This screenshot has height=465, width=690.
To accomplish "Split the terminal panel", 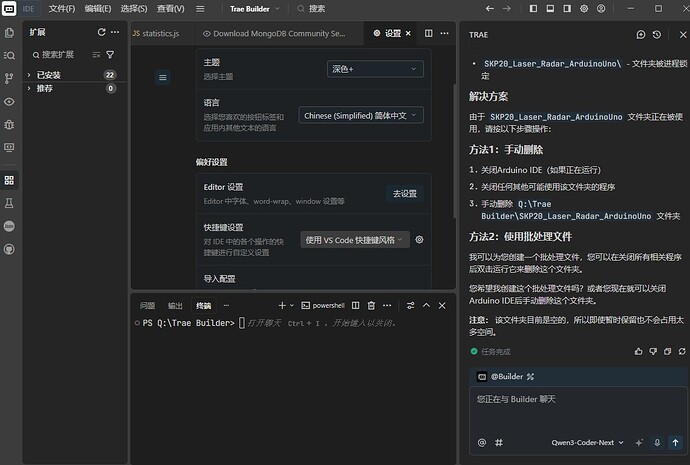I will click(356, 305).
